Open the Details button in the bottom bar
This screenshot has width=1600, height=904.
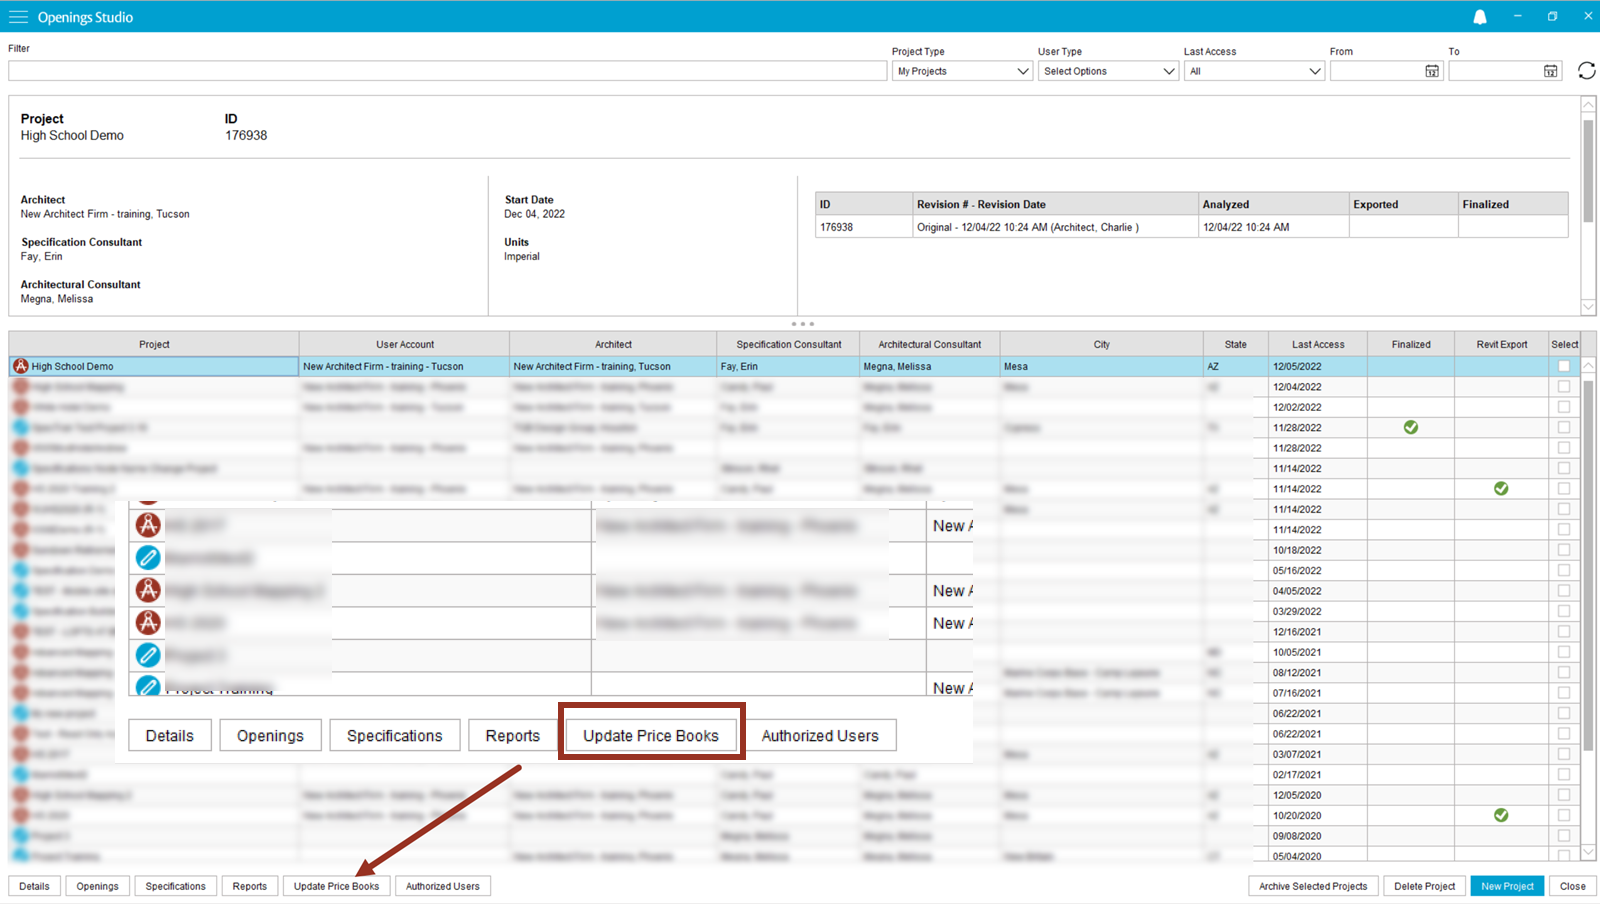[34, 886]
